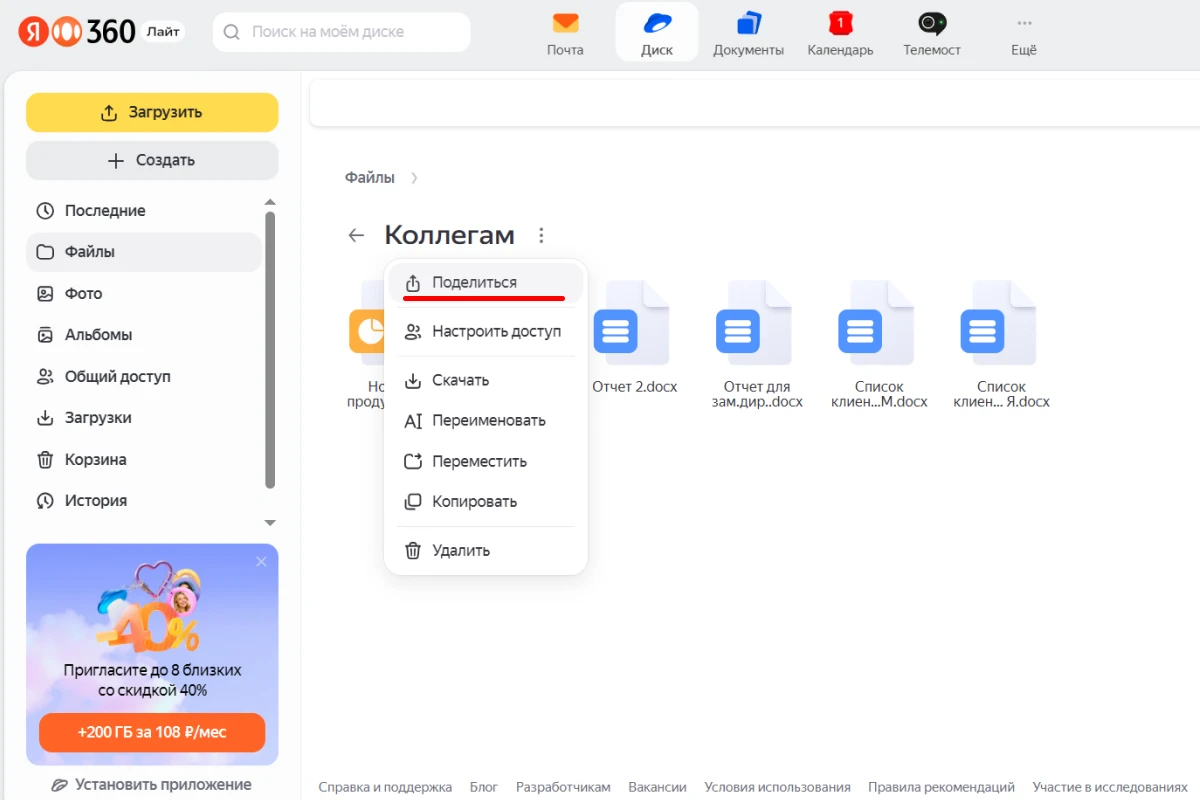
Task: Open Корзина in the sidebar
Action: click(144, 460)
